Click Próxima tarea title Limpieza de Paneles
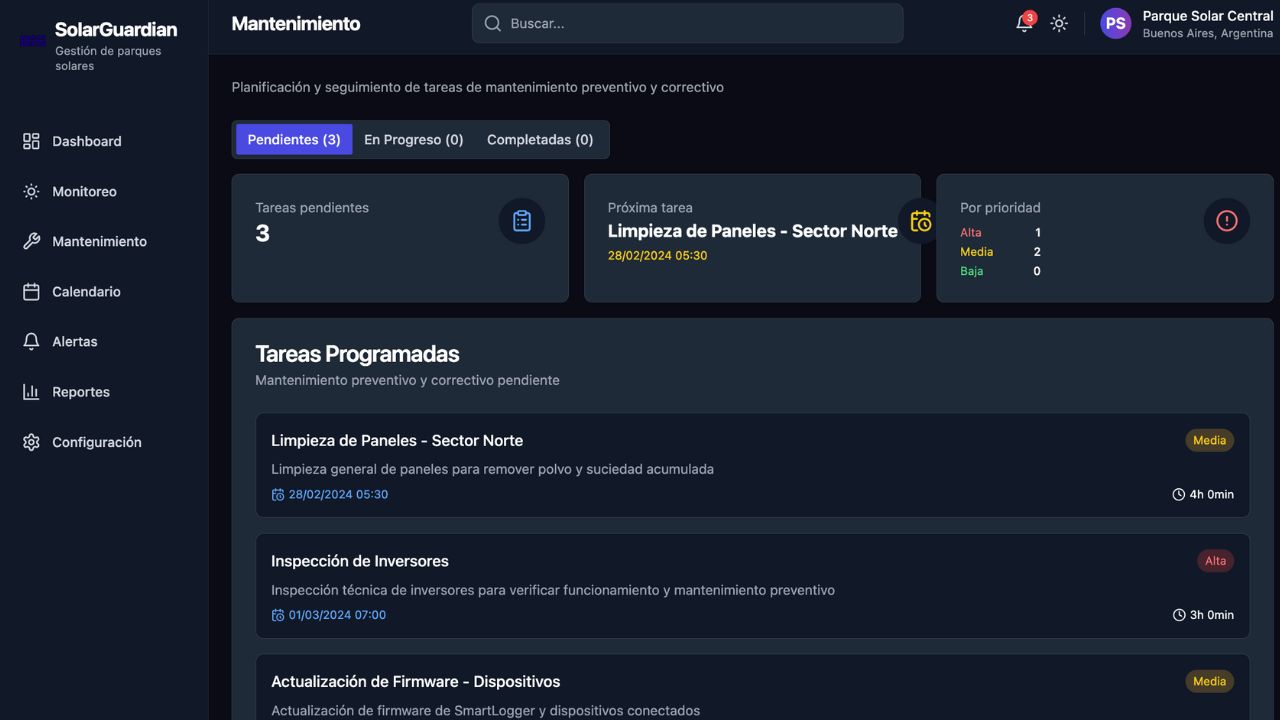The height and width of the screenshot is (720, 1280). [x=752, y=231]
